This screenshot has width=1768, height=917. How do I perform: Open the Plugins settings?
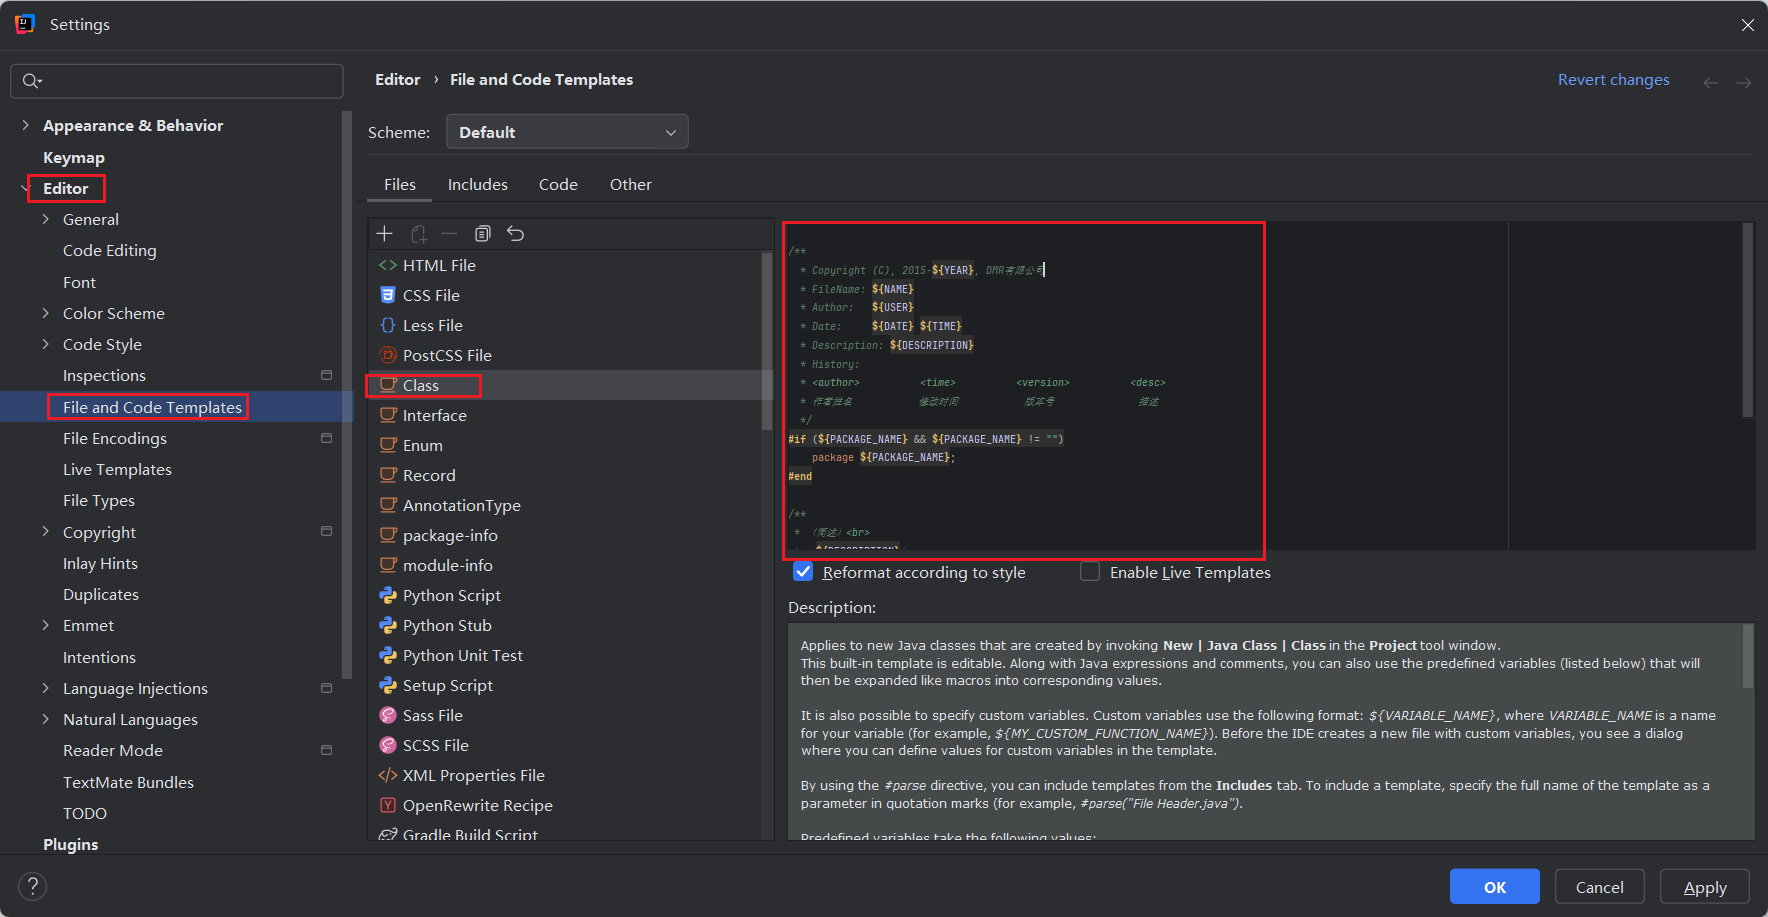coord(71,844)
